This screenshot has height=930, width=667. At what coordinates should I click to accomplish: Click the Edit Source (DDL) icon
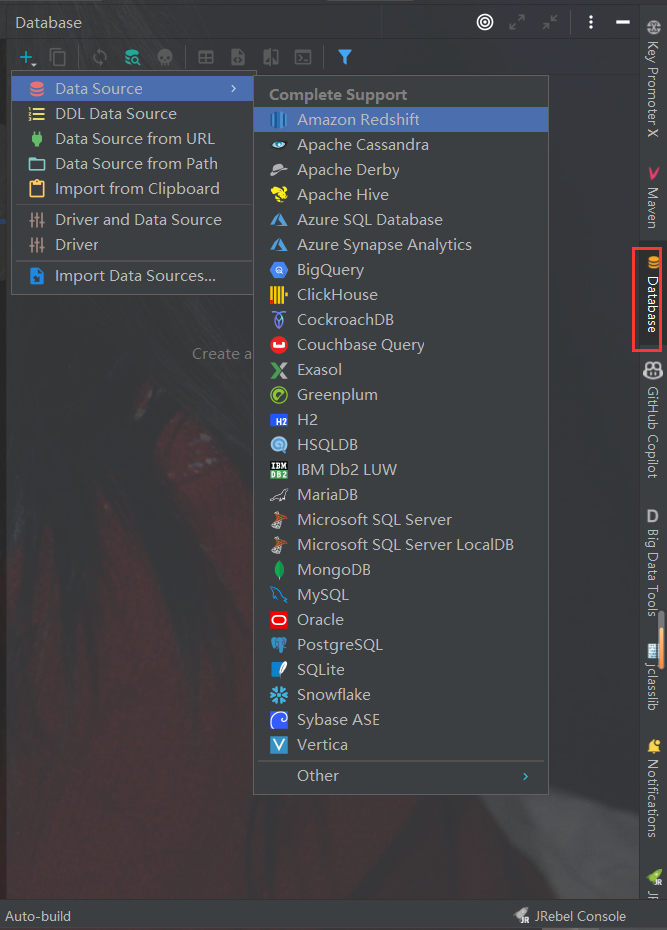coord(238,58)
